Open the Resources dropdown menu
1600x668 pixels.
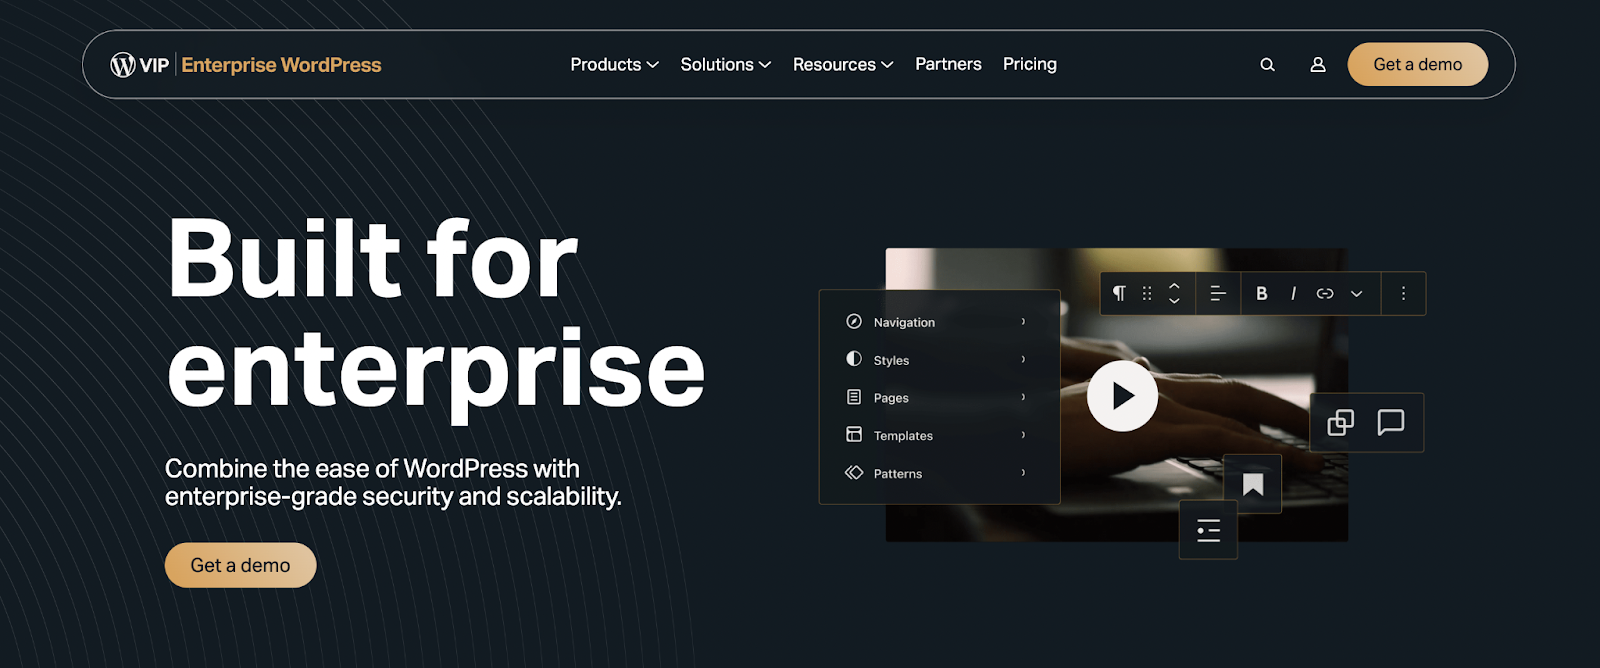click(x=843, y=65)
